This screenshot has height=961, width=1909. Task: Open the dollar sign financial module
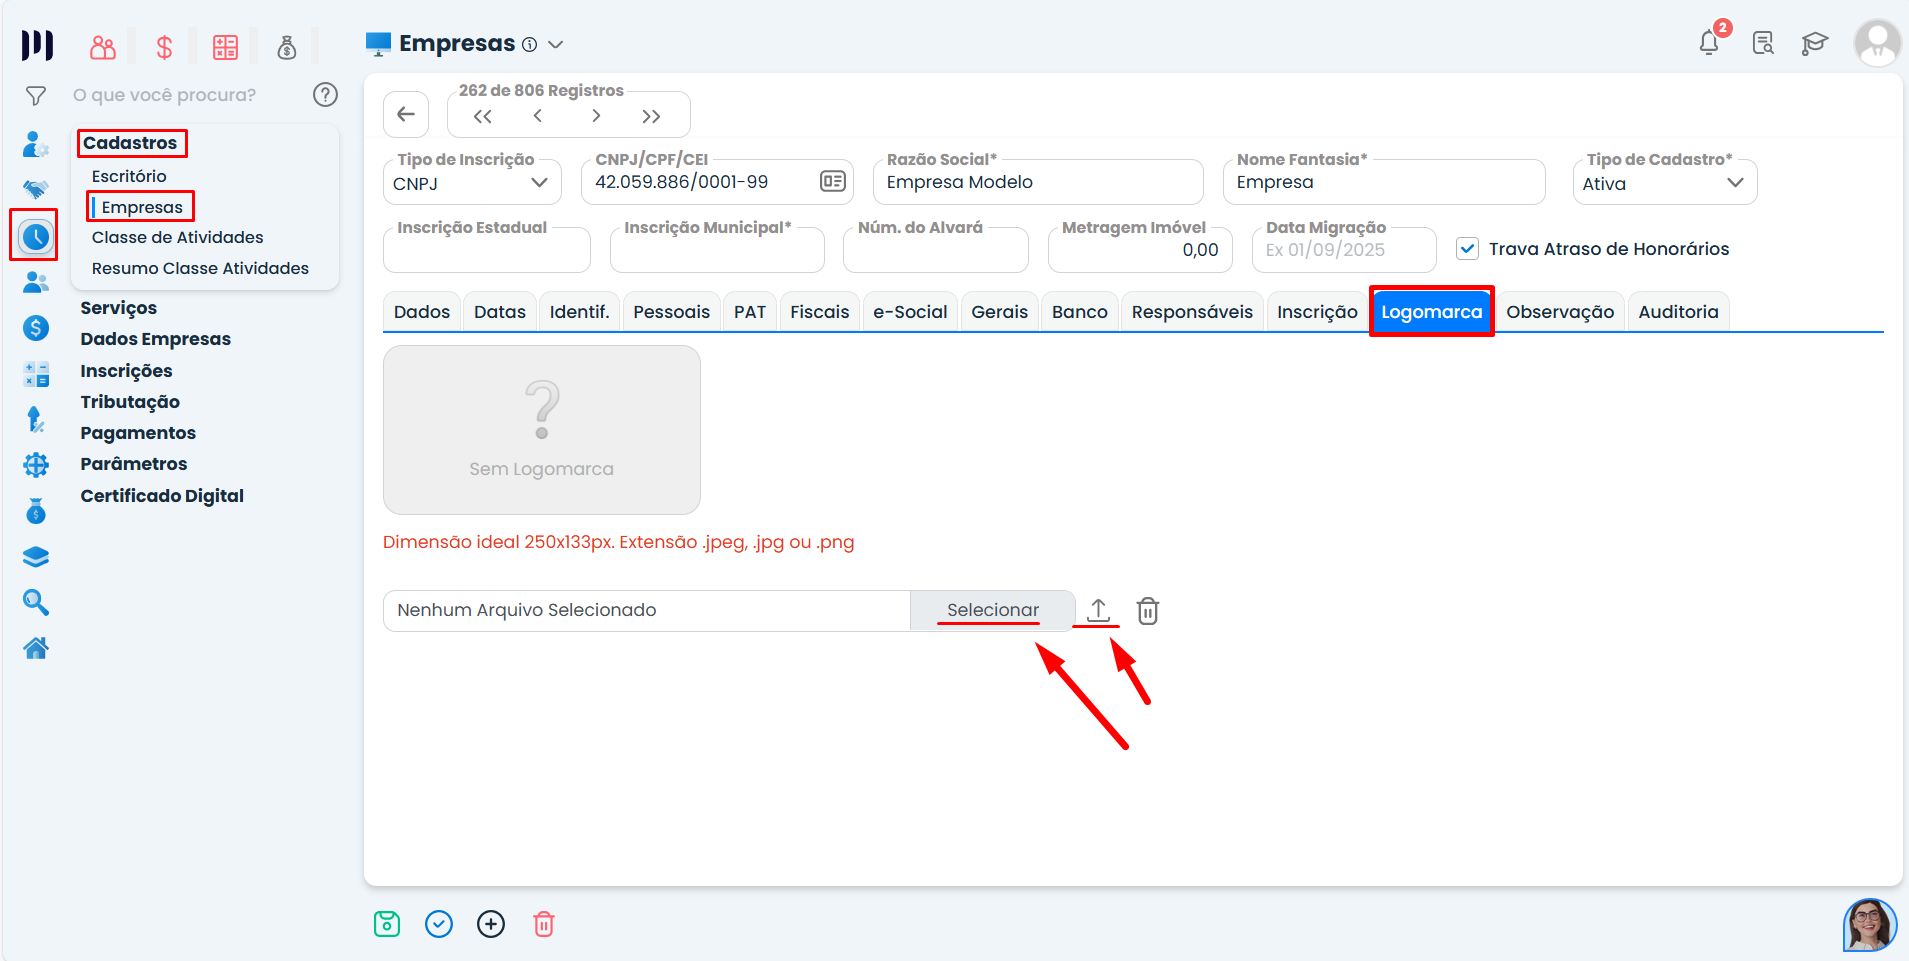click(x=164, y=47)
